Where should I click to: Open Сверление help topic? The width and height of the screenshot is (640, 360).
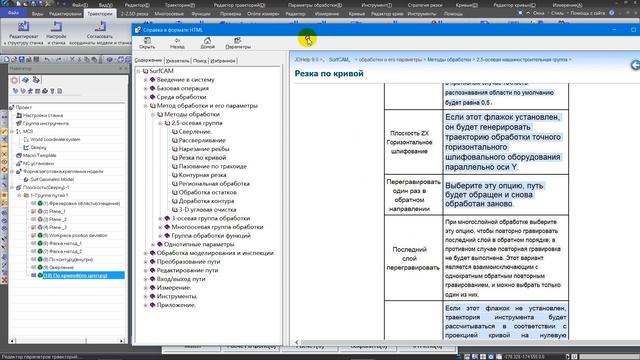click(196, 132)
